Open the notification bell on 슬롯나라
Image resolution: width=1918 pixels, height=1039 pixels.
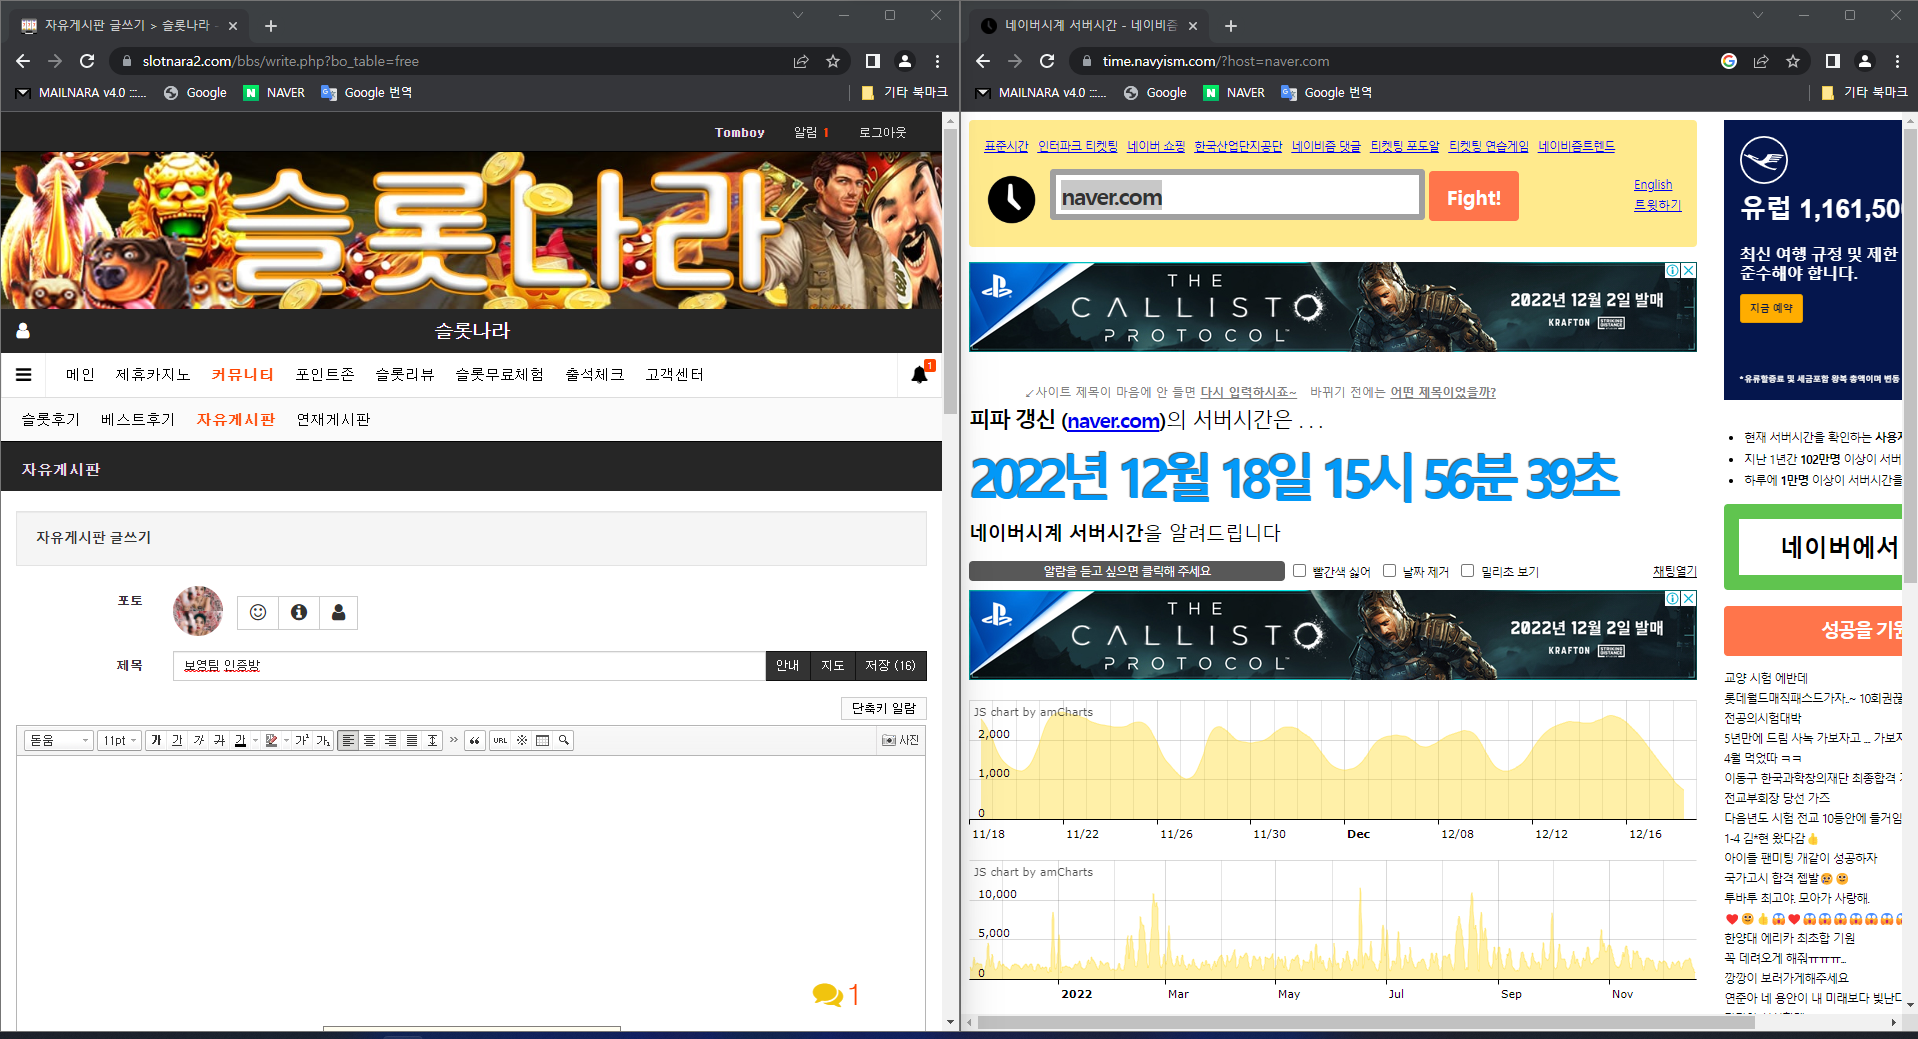(920, 374)
